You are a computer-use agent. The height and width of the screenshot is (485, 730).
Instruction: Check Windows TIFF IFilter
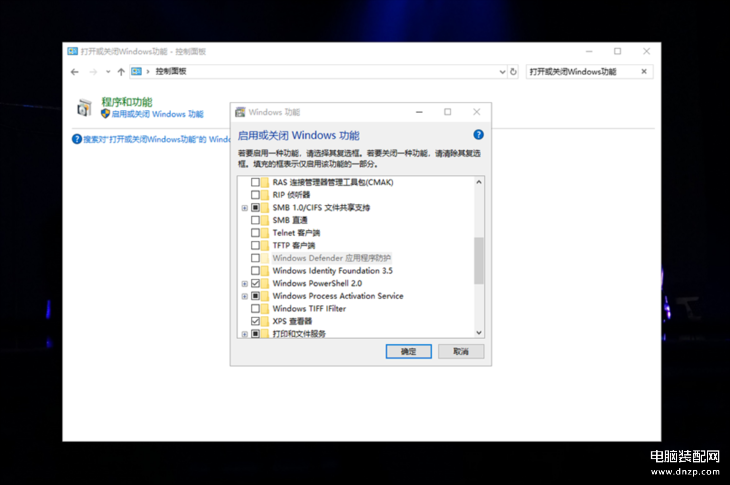pyautogui.click(x=255, y=309)
